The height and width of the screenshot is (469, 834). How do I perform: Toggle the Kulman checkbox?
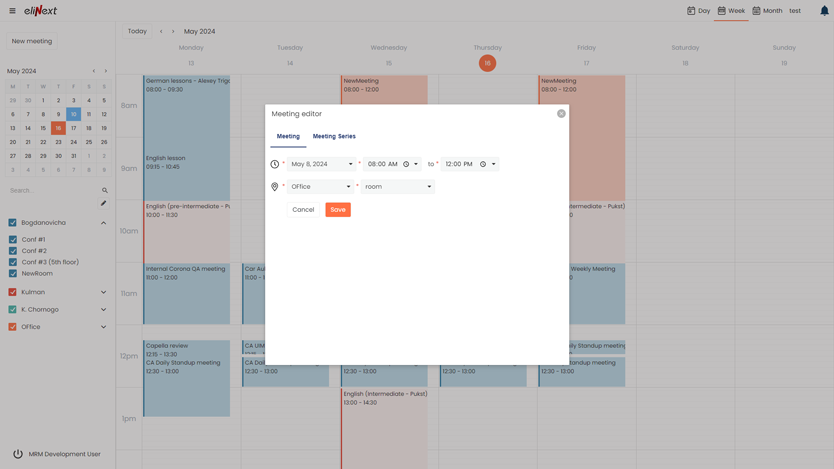[x=13, y=292]
